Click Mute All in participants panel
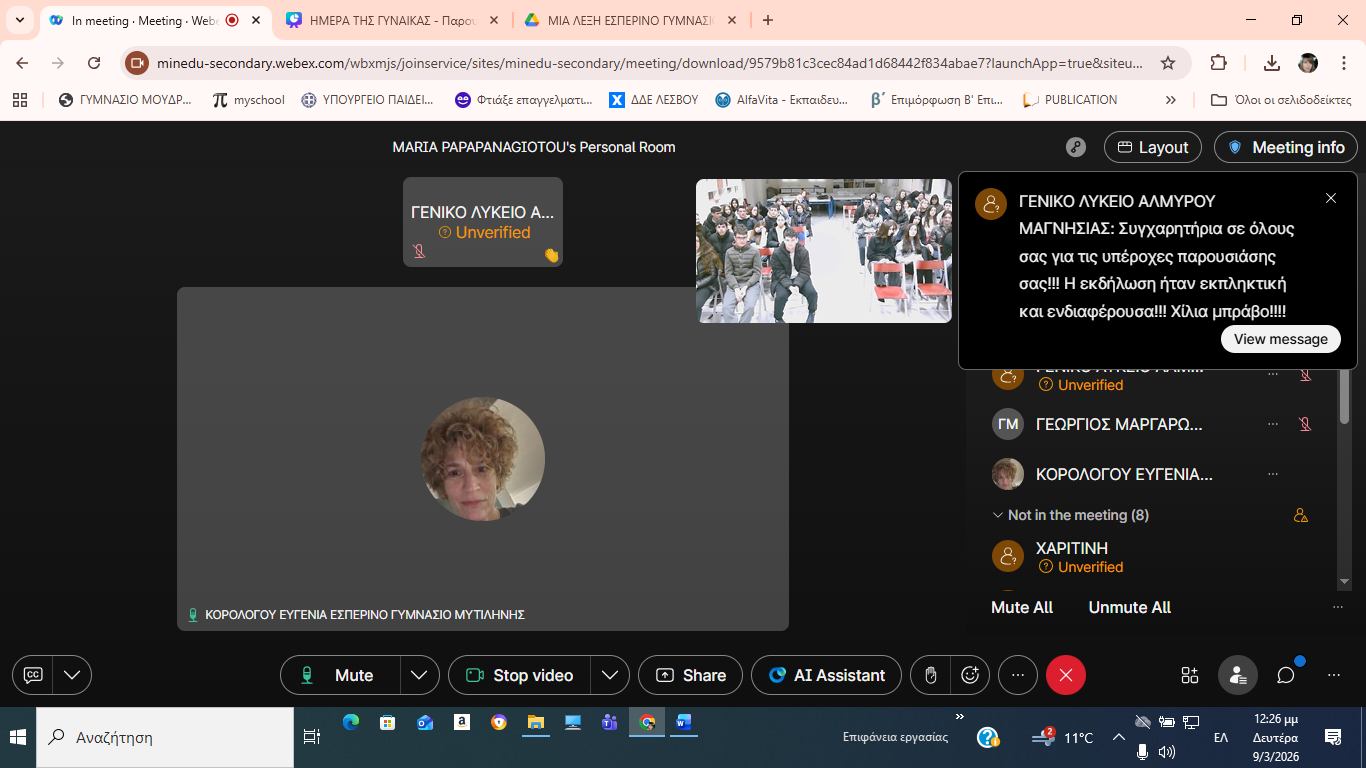1366x768 pixels. point(1021,607)
